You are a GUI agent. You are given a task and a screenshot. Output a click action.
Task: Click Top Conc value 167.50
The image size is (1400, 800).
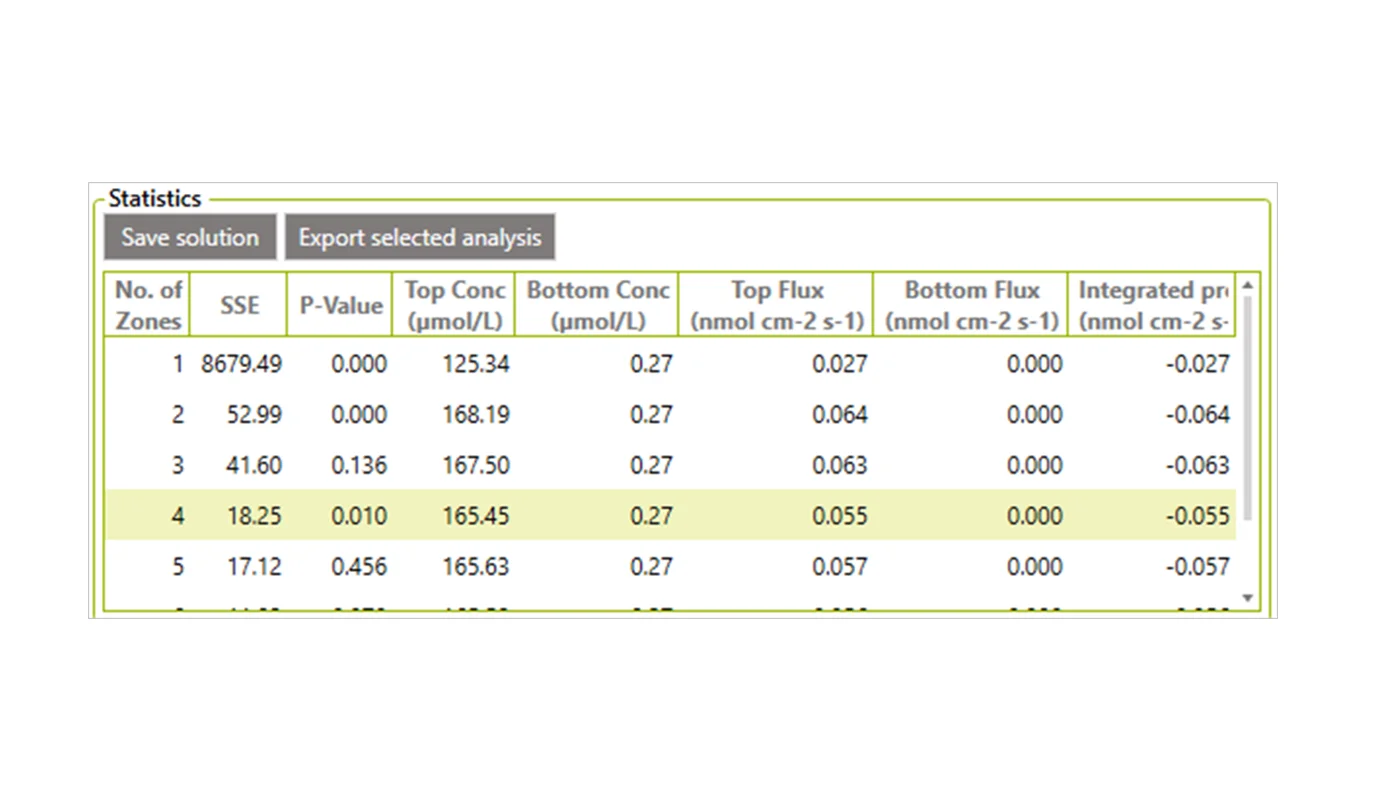click(x=476, y=465)
